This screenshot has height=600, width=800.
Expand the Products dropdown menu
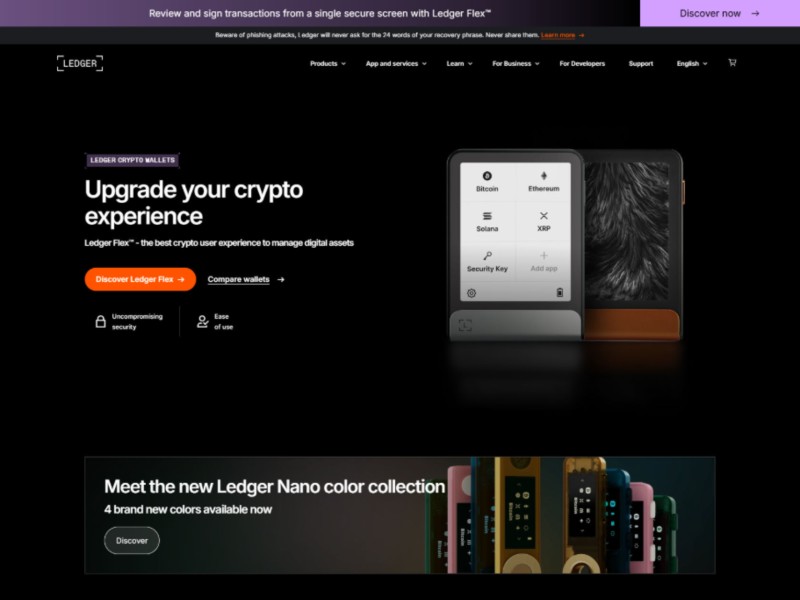pyautogui.click(x=328, y=64)
